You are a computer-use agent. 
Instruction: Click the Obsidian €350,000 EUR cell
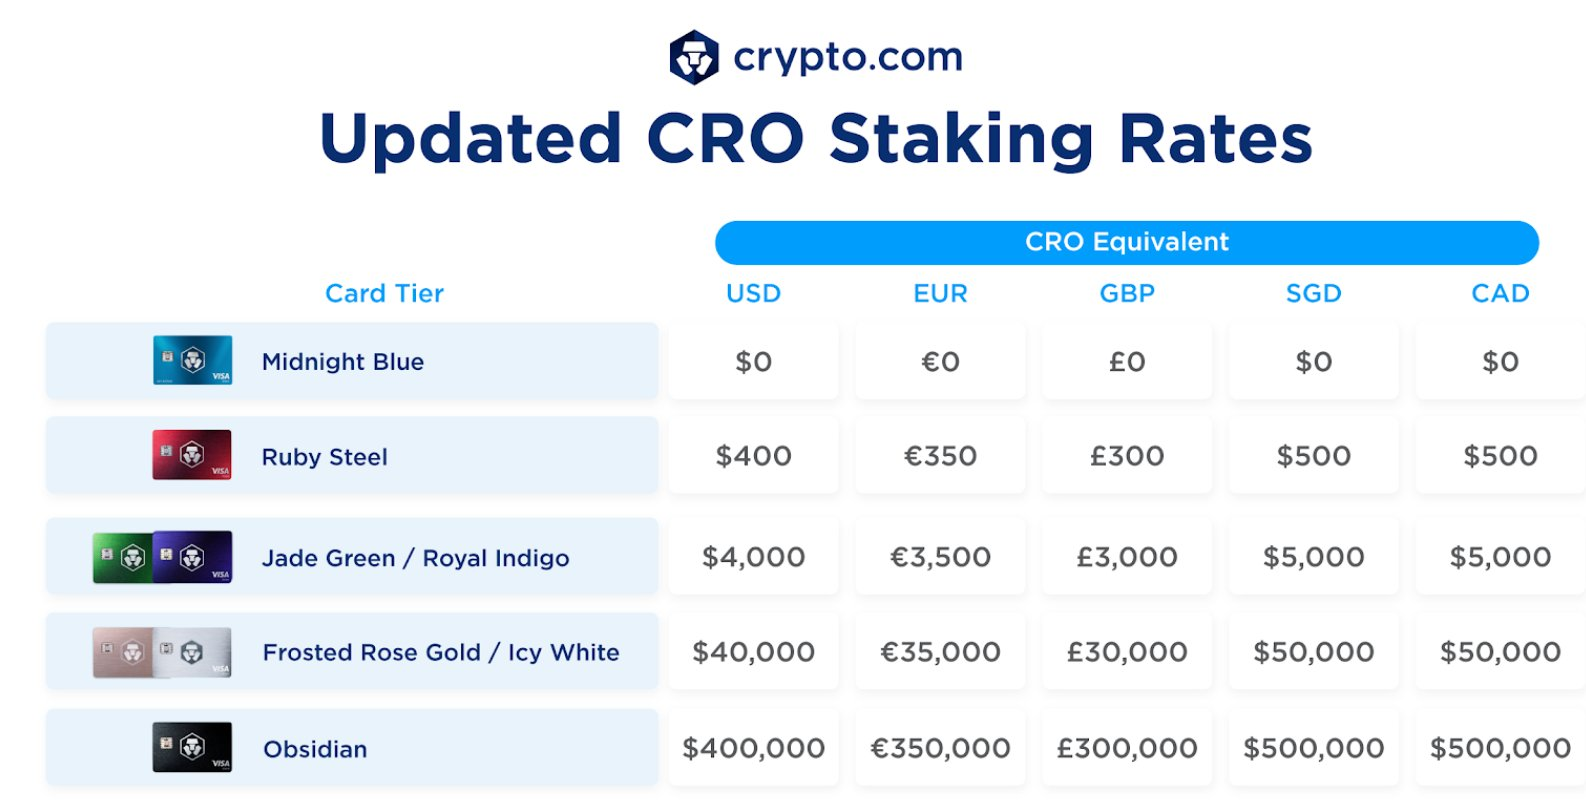[940, 748]
